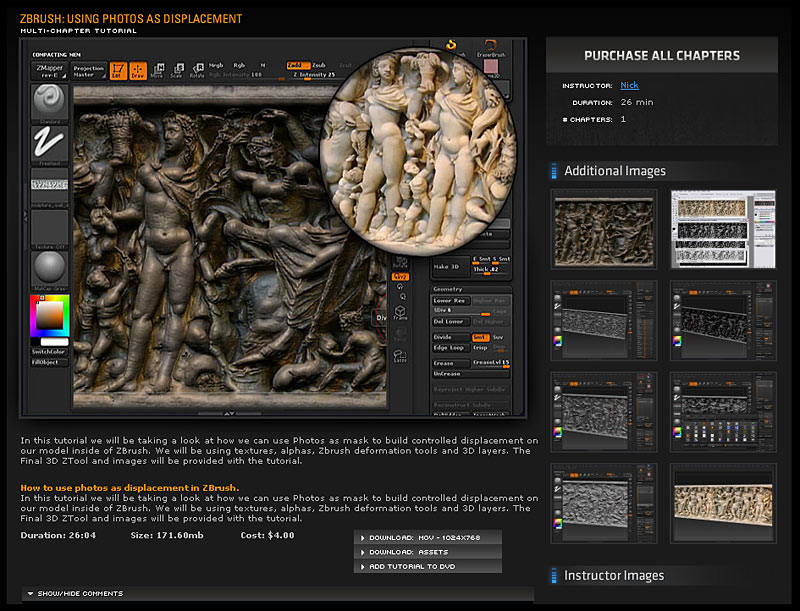Toggle the Mrgb mode
Viewport: 800px width, 611px height.
coord(216,65)
